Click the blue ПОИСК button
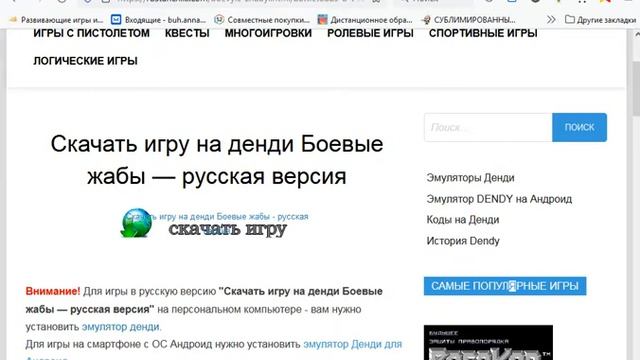640x360 pixels. pyautogui.click(x=580, y=127)
